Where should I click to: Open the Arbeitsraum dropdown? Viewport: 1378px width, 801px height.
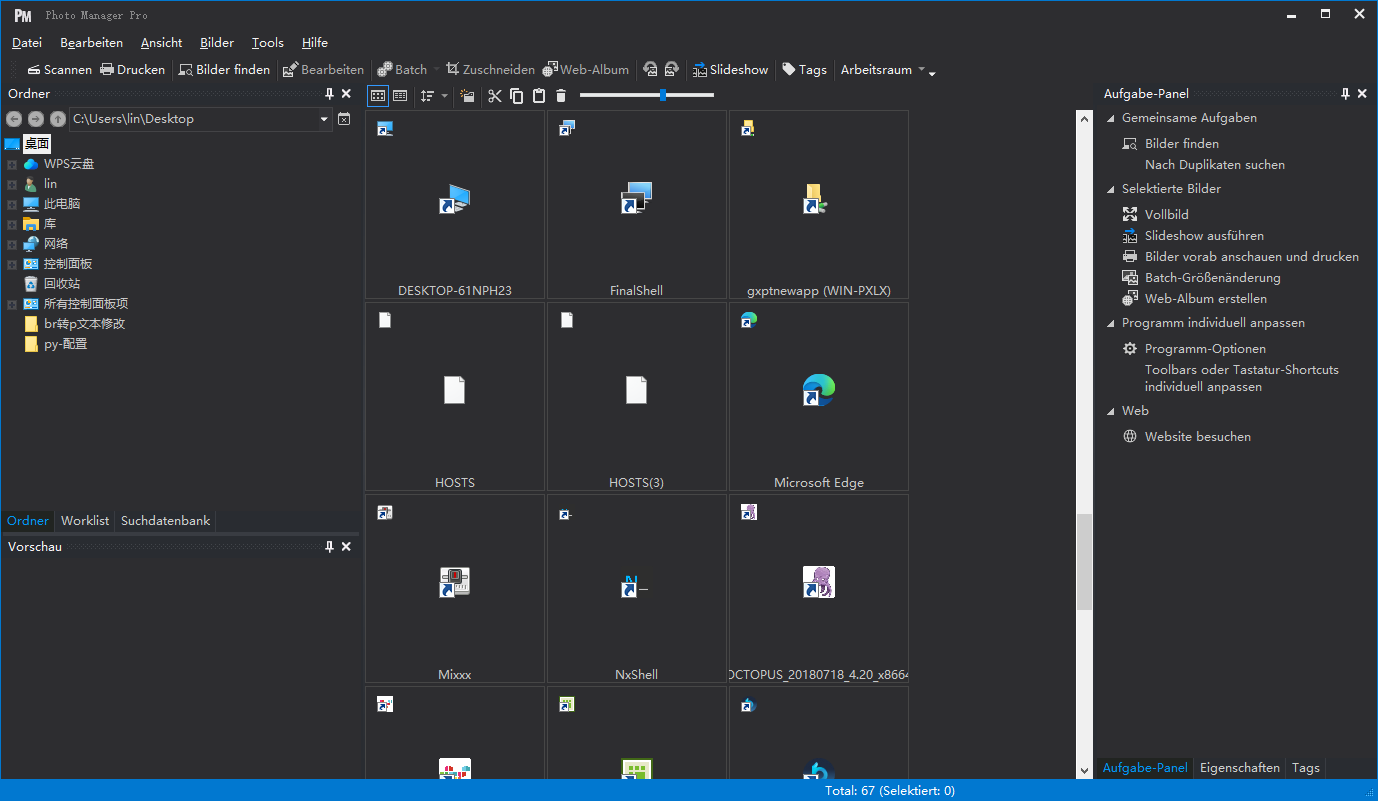(x=884, y=70)
